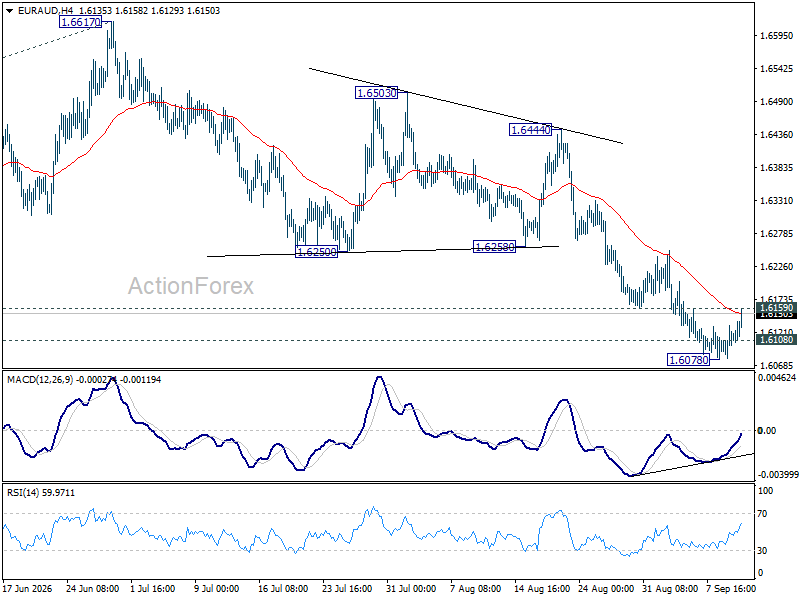Click the 1.61080 price axis marker
800x600 pixels.
pos(776,339)
